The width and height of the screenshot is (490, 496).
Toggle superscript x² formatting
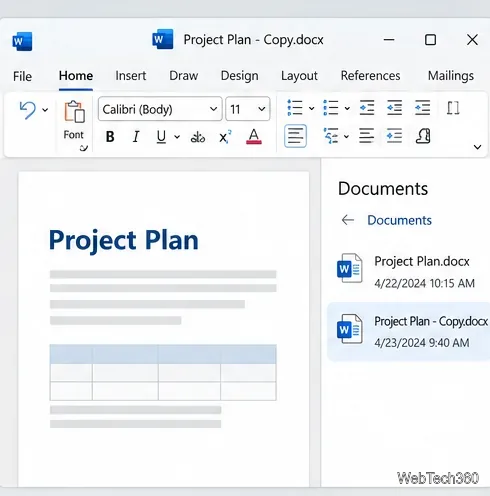tap(225, 137)
